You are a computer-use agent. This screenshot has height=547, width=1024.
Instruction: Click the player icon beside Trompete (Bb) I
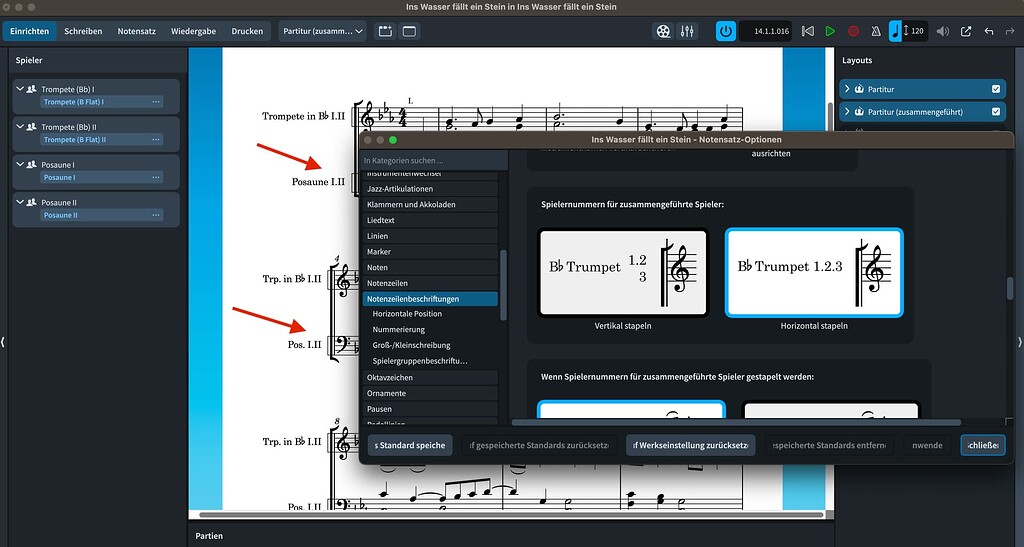click(x=31, y=89)
